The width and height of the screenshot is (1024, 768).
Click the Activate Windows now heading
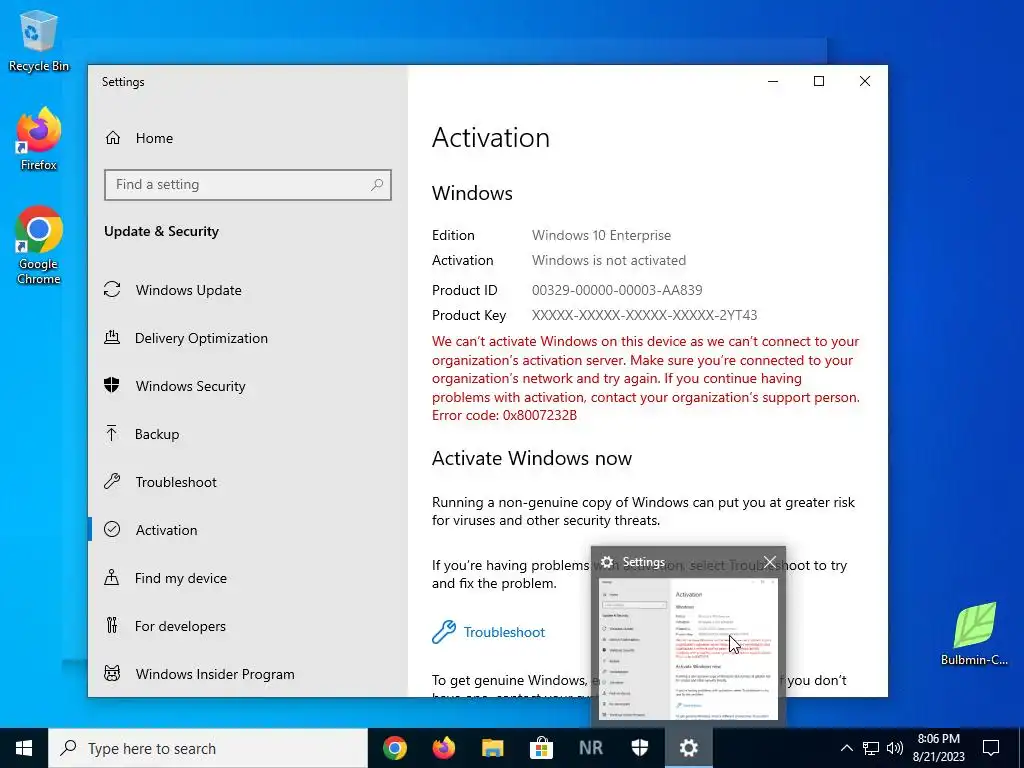pyautogui.click(x=532, y=458)
